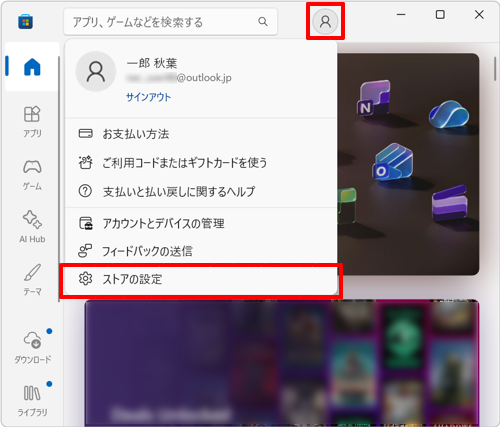The width and height of the screenshot is (500, 427).
Task: Click the OneNote icon in the banner
Action: (374, 98)
